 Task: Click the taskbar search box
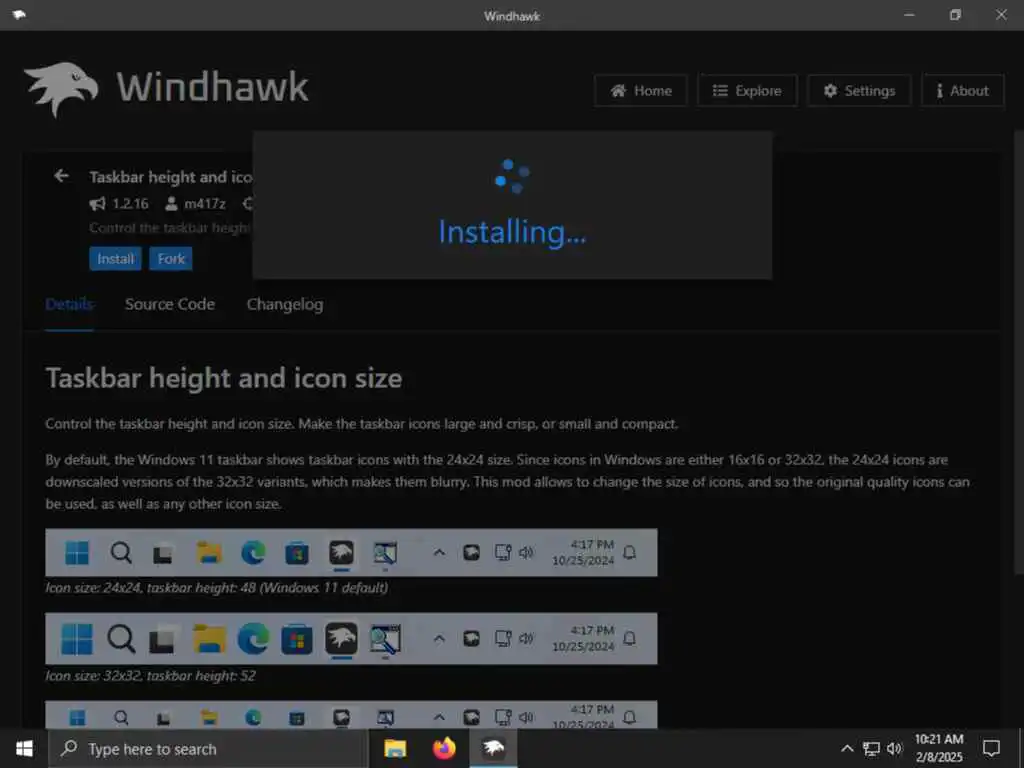[208, 748]
